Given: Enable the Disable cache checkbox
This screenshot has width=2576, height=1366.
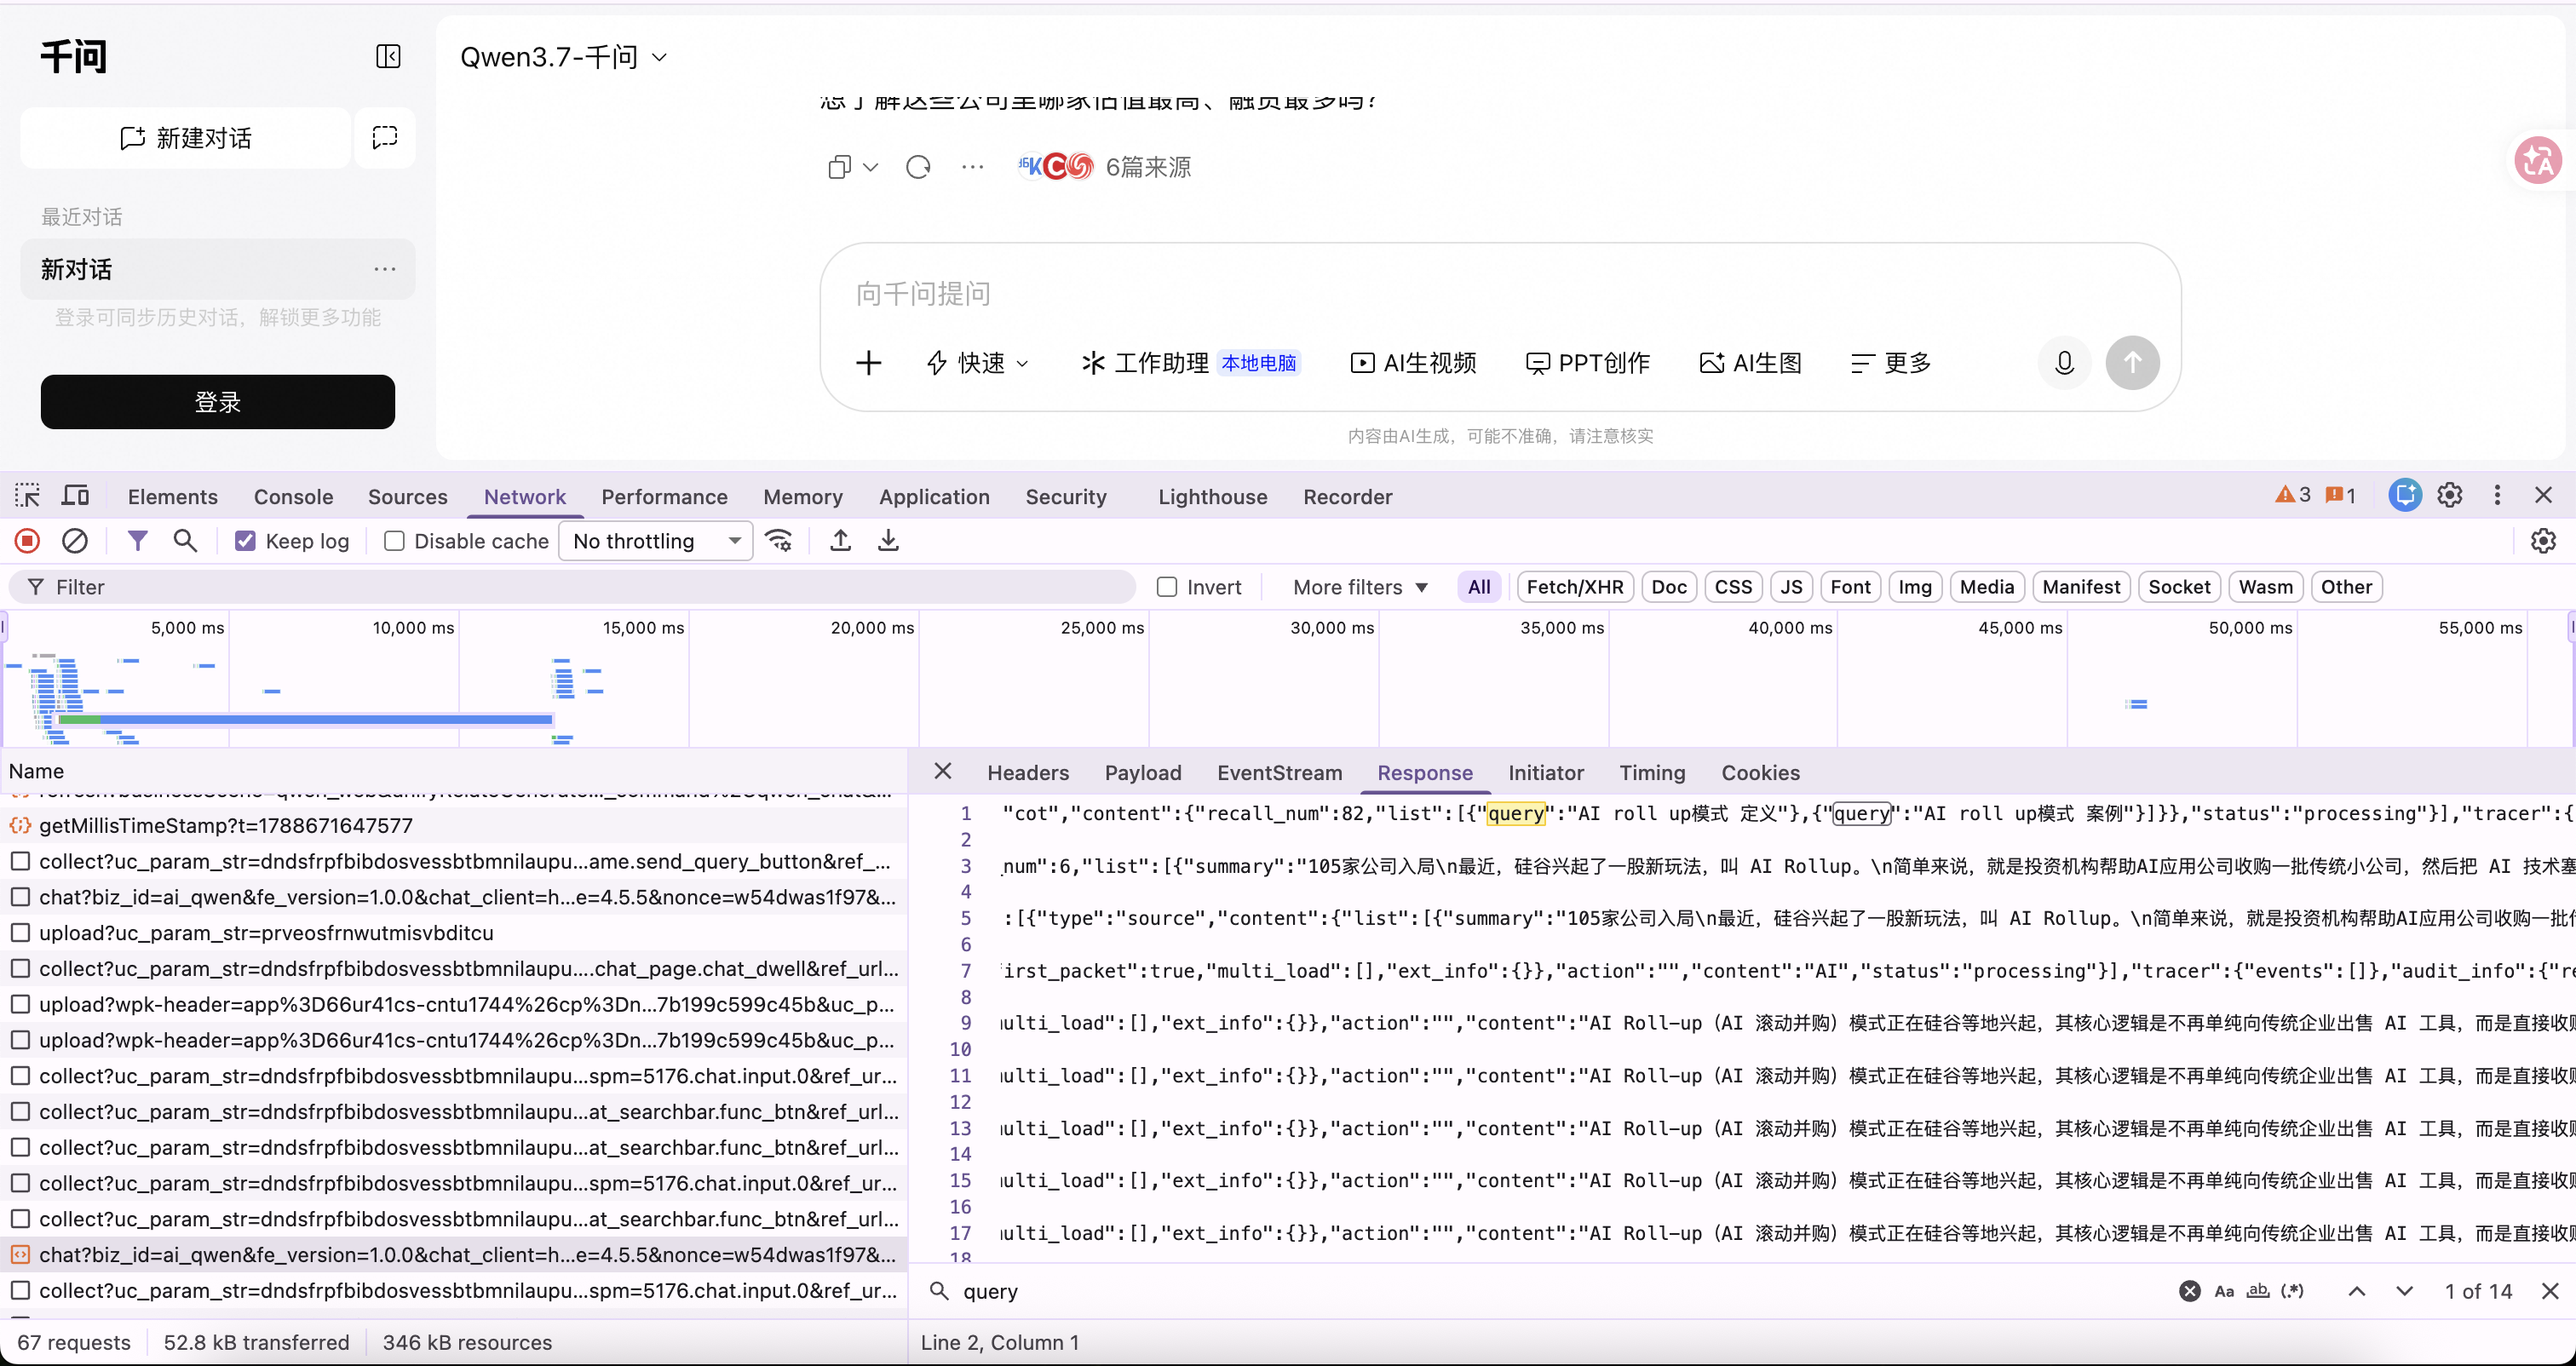Looking at the screenshot, I should 395,541.
